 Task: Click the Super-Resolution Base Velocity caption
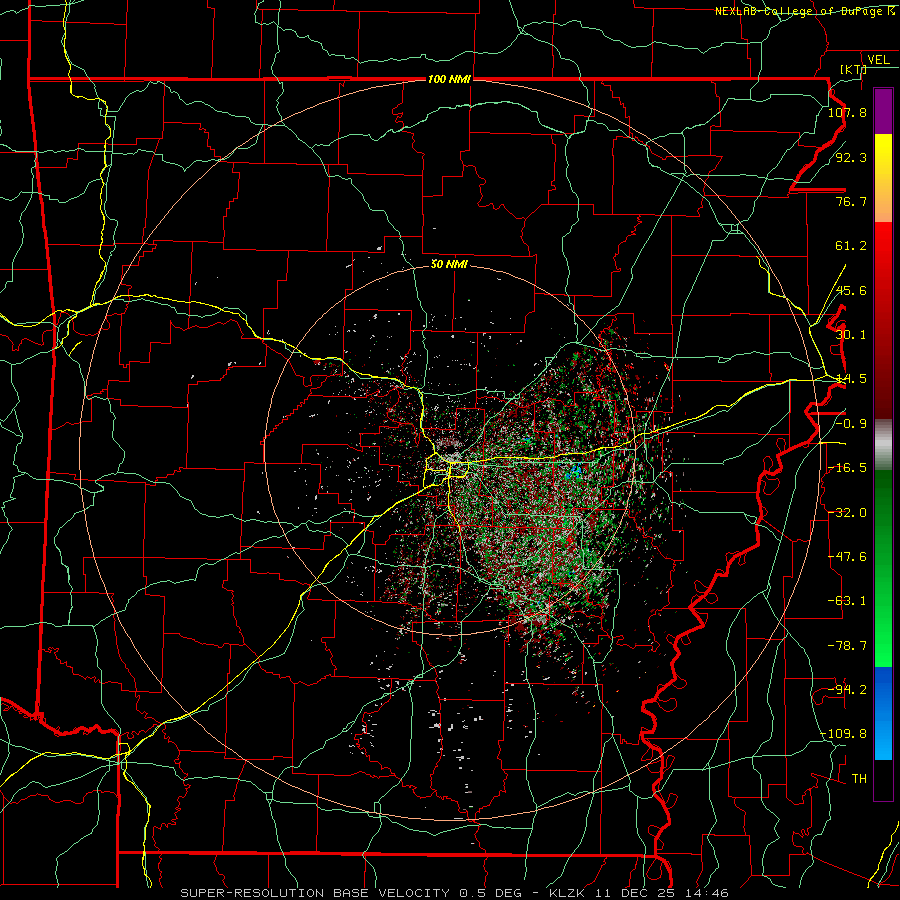[x=454, y=893]
